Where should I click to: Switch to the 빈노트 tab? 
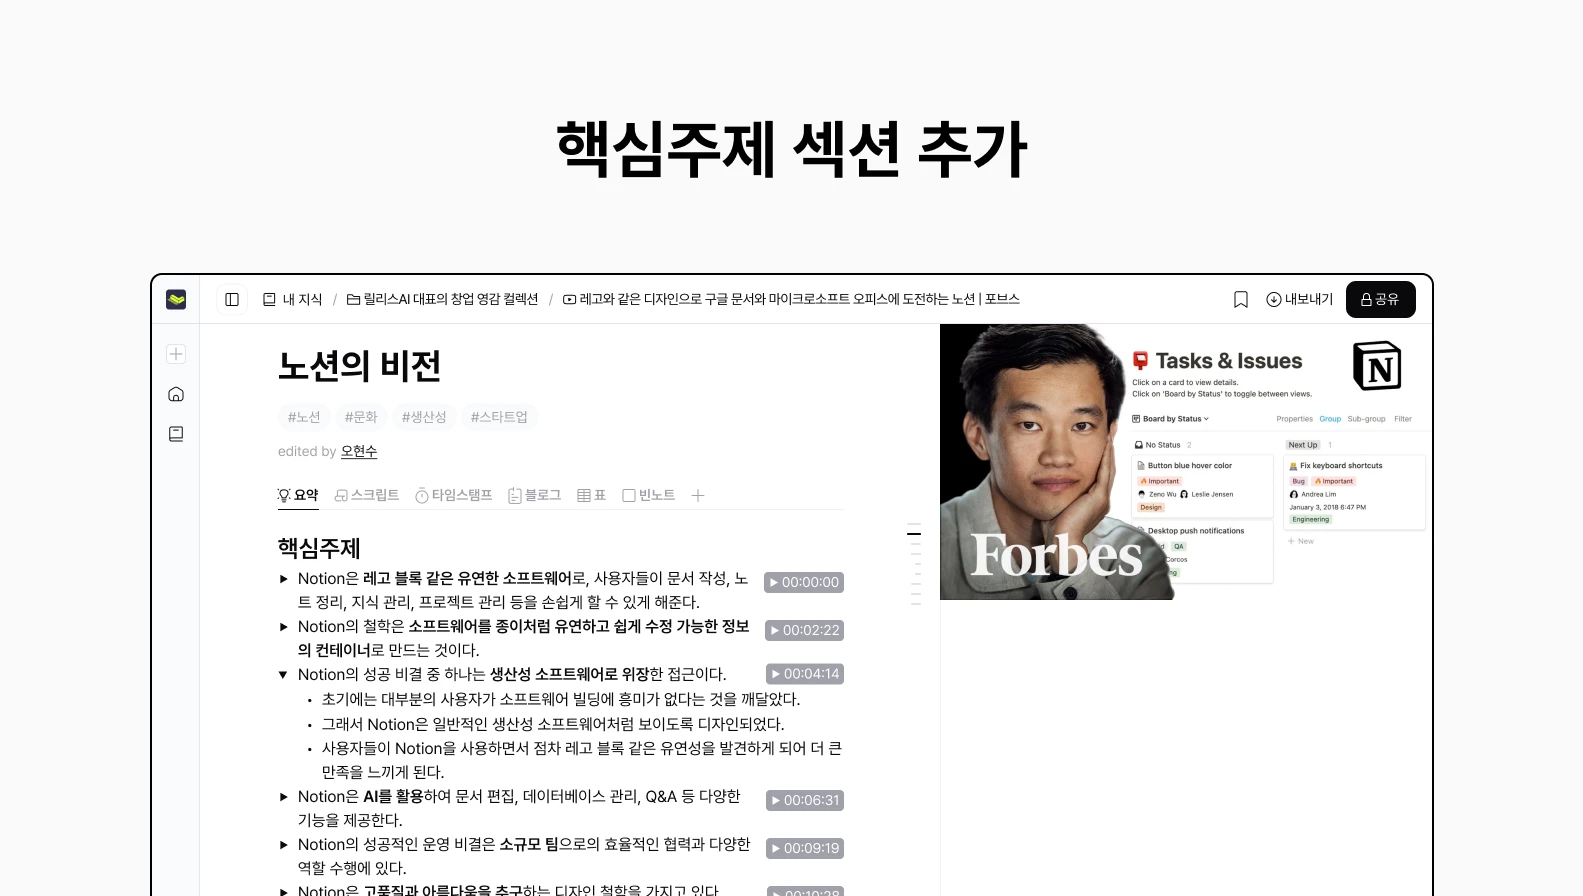(649, 495)
